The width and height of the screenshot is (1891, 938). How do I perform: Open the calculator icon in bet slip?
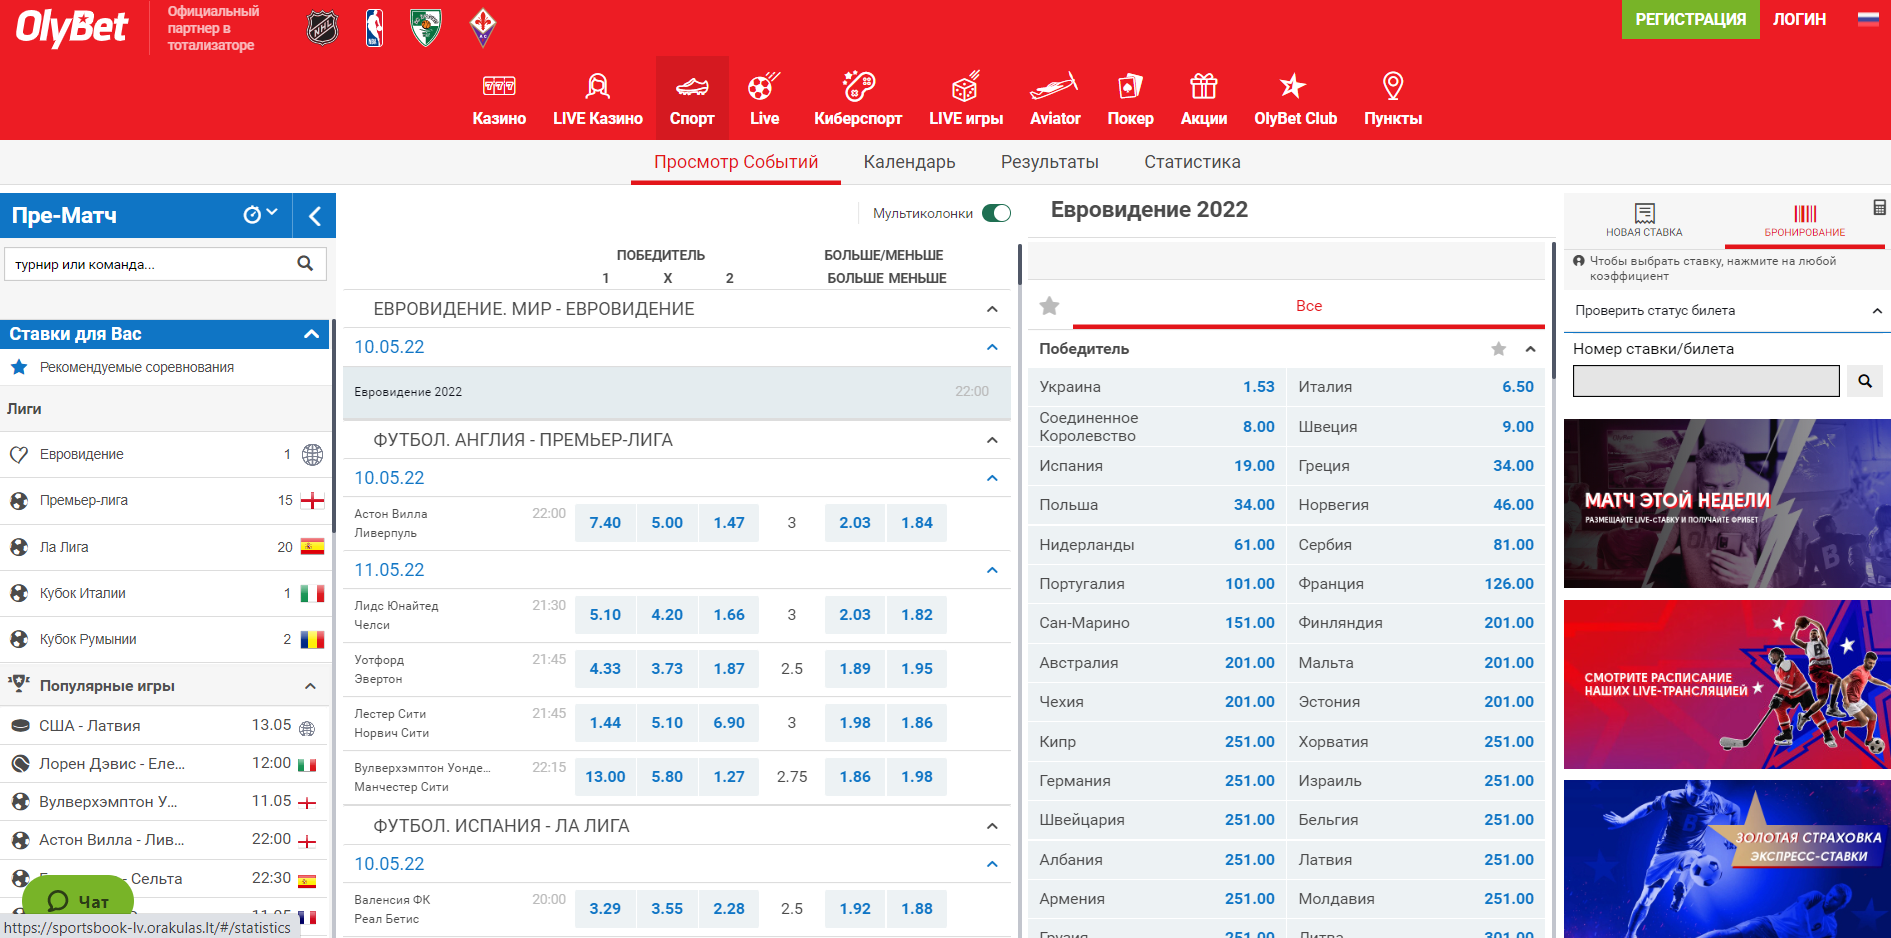click(1879, 207)
